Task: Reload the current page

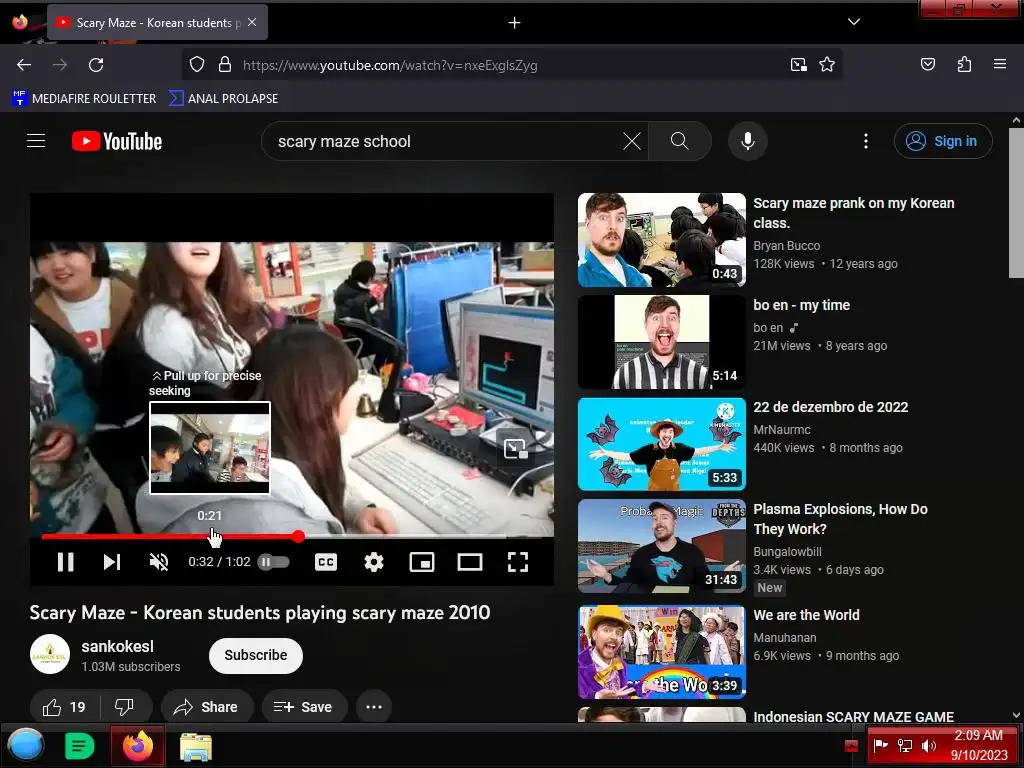Action: [96, 65]
